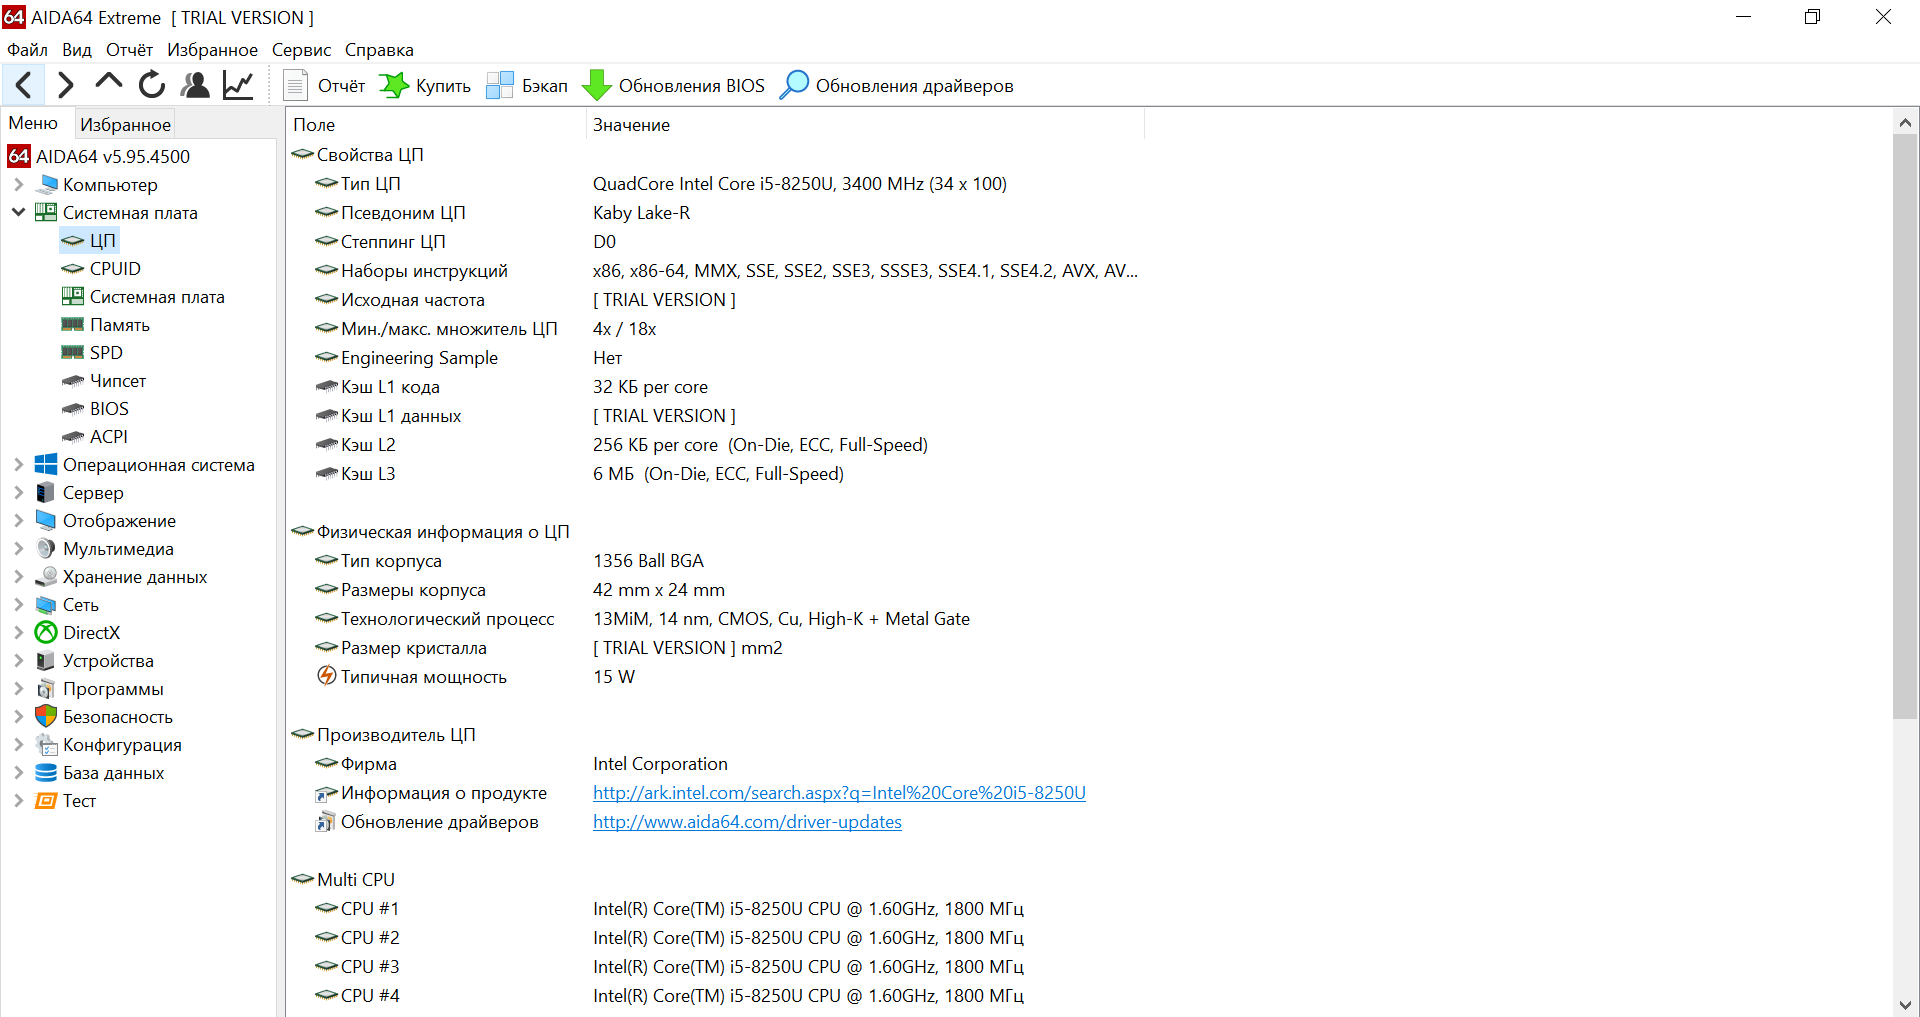Open the aida64.com driver-updates link
The image size is (1920, 1017).
click(x=747, y=822)
